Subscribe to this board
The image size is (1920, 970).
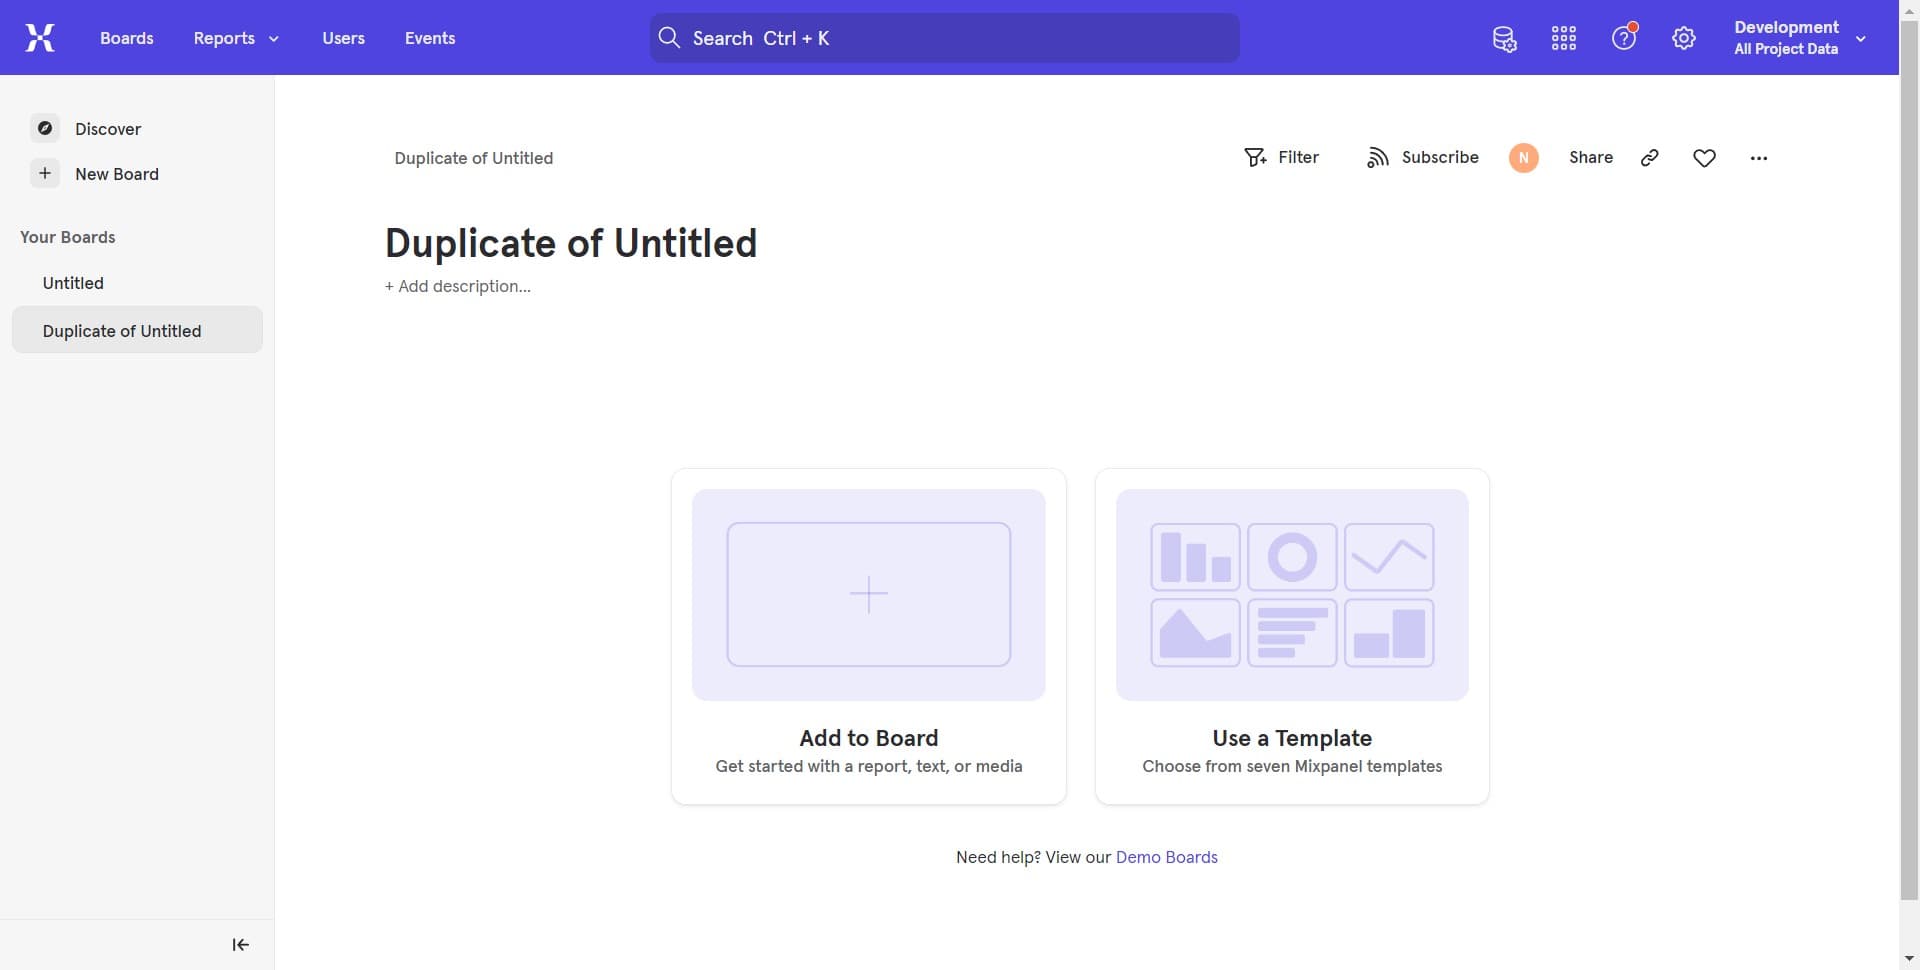pos(1422,157)
